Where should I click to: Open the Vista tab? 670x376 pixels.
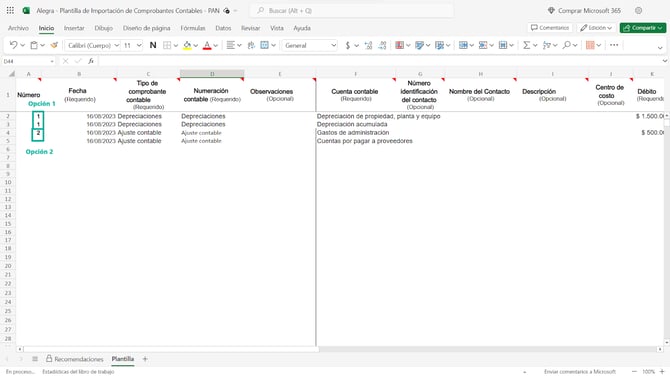click(277, 28)
